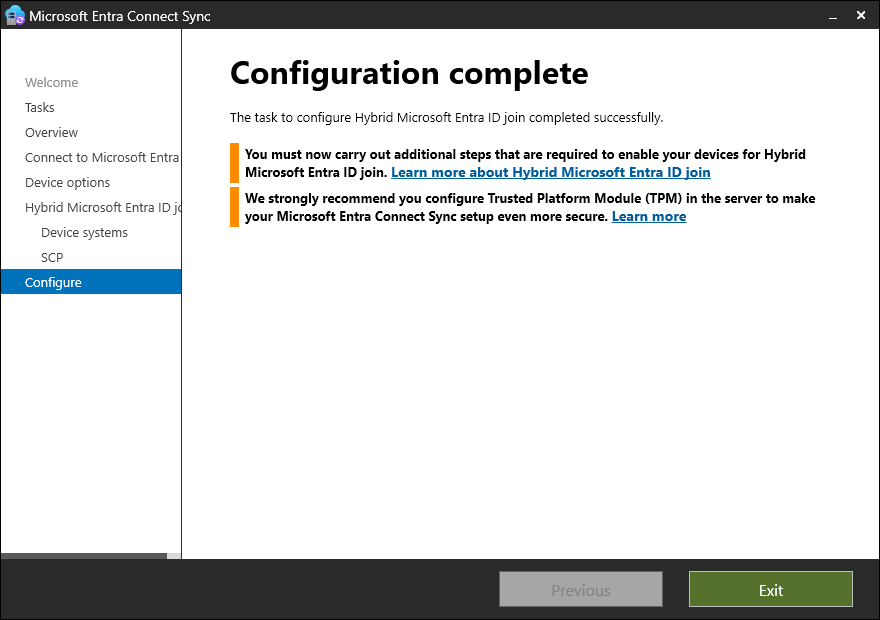This screenshot has height=620, width=880.
Task: Click the Microsoft Entra Connect Sync app icon
Action: [15, 16]
